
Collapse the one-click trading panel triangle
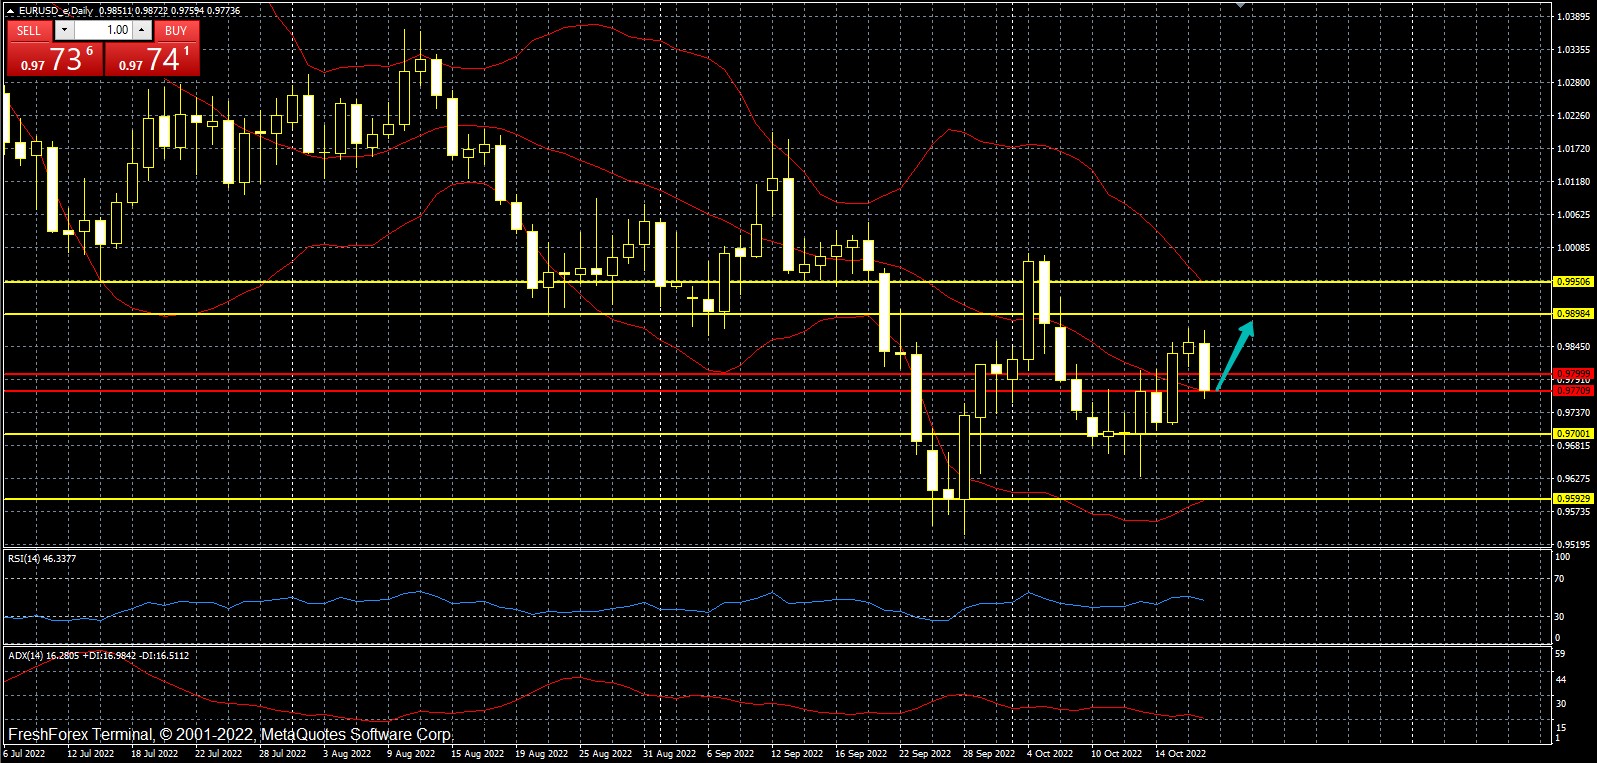coord(10,11)
